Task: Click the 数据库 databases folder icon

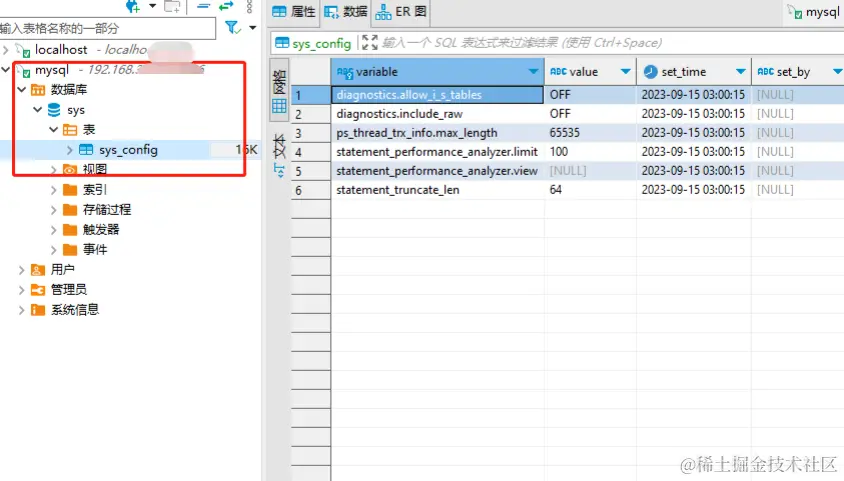Action: 38,89
